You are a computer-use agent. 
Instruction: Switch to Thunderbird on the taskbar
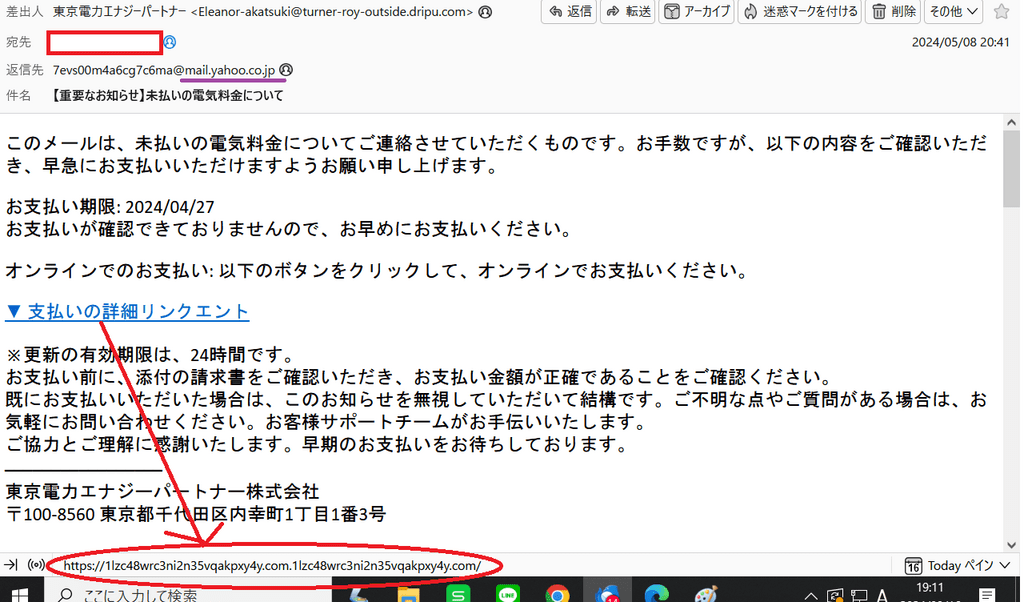[x=607, y=594]
